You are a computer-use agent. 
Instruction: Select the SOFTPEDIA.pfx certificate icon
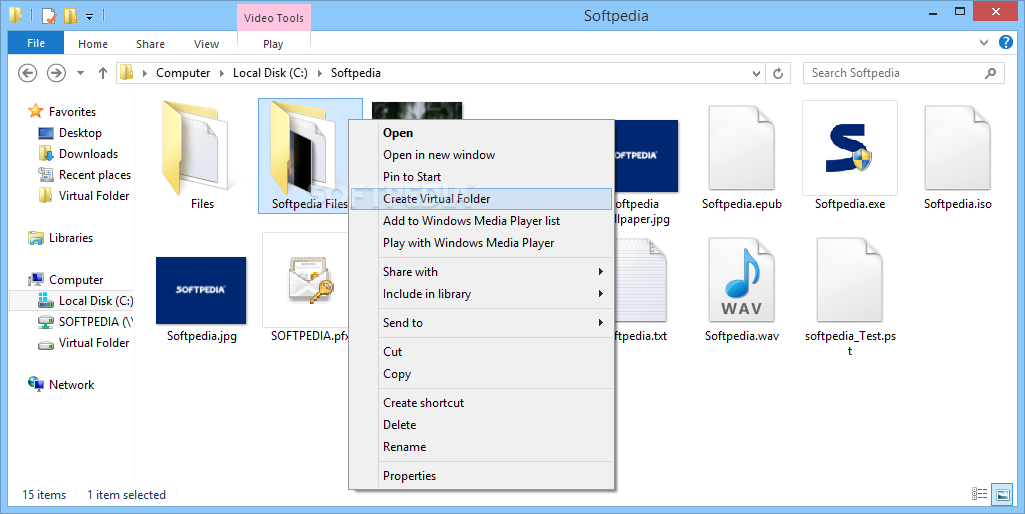pyautogui.click(x=309, y=280)
